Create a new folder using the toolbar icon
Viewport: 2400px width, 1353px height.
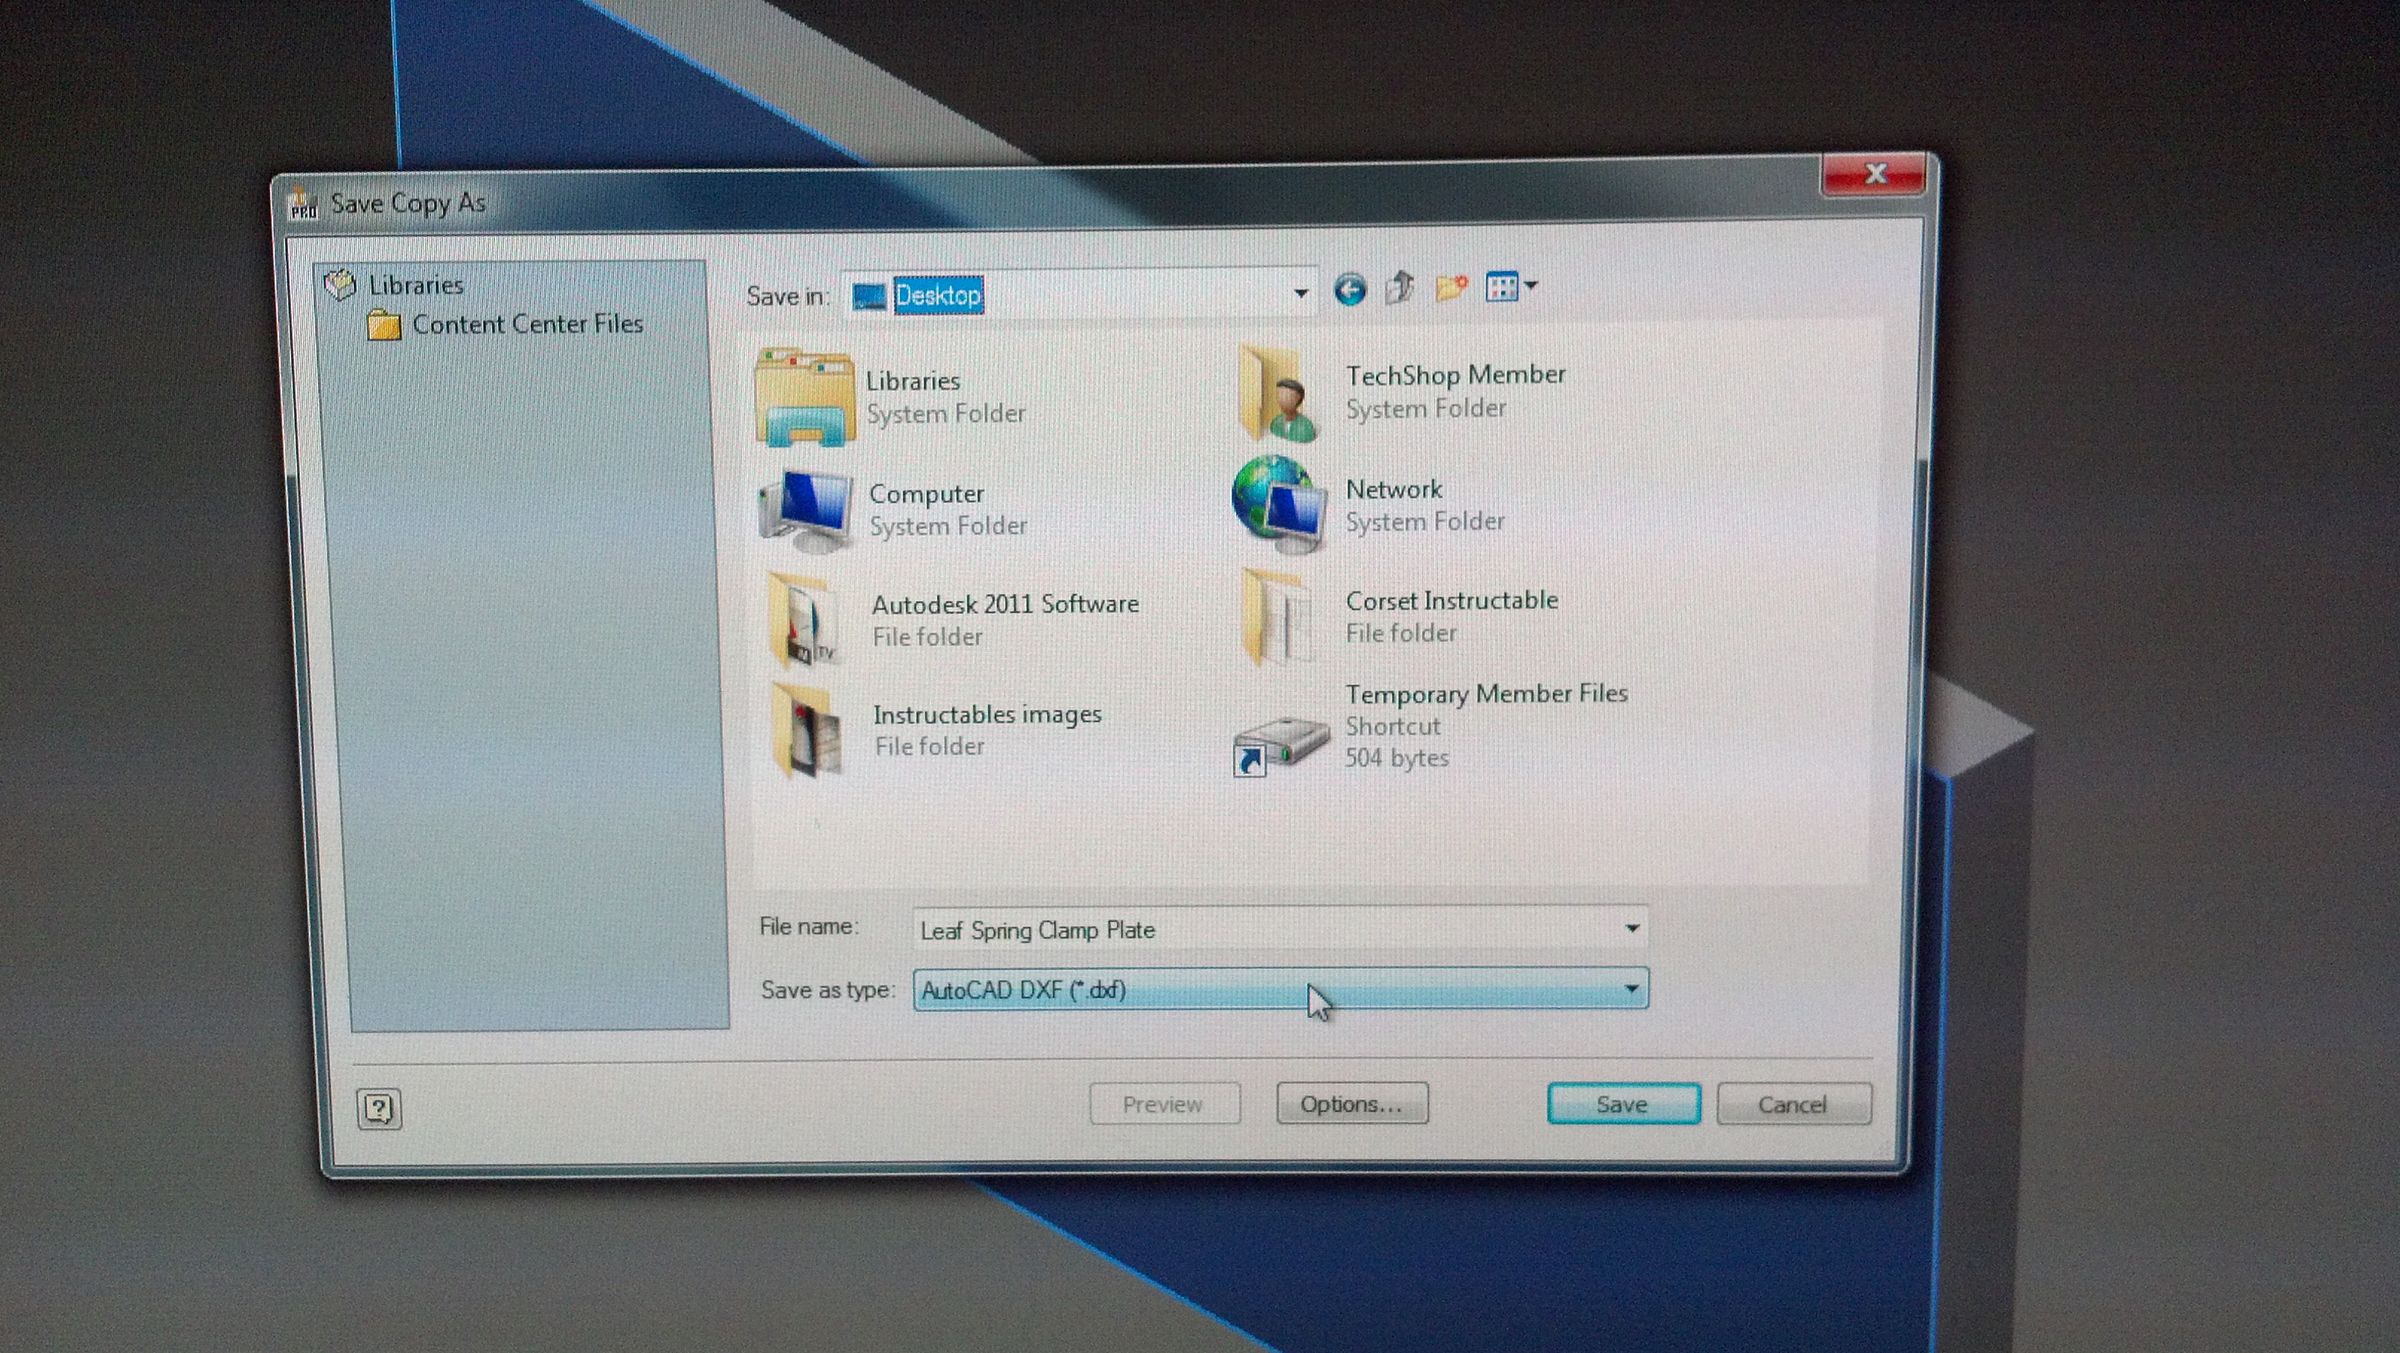[x=1450, y=287]
